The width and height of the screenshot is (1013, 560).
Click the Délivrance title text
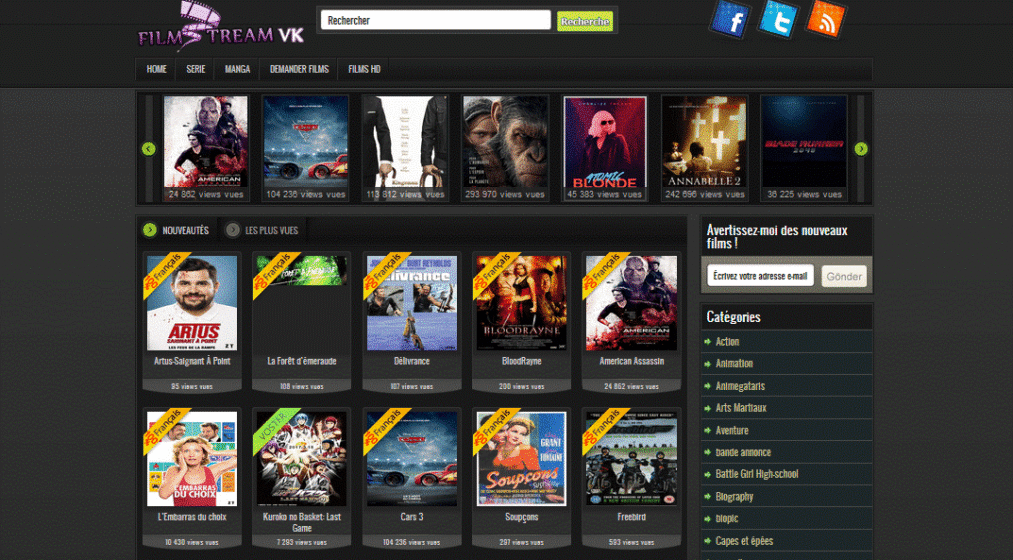412,361
